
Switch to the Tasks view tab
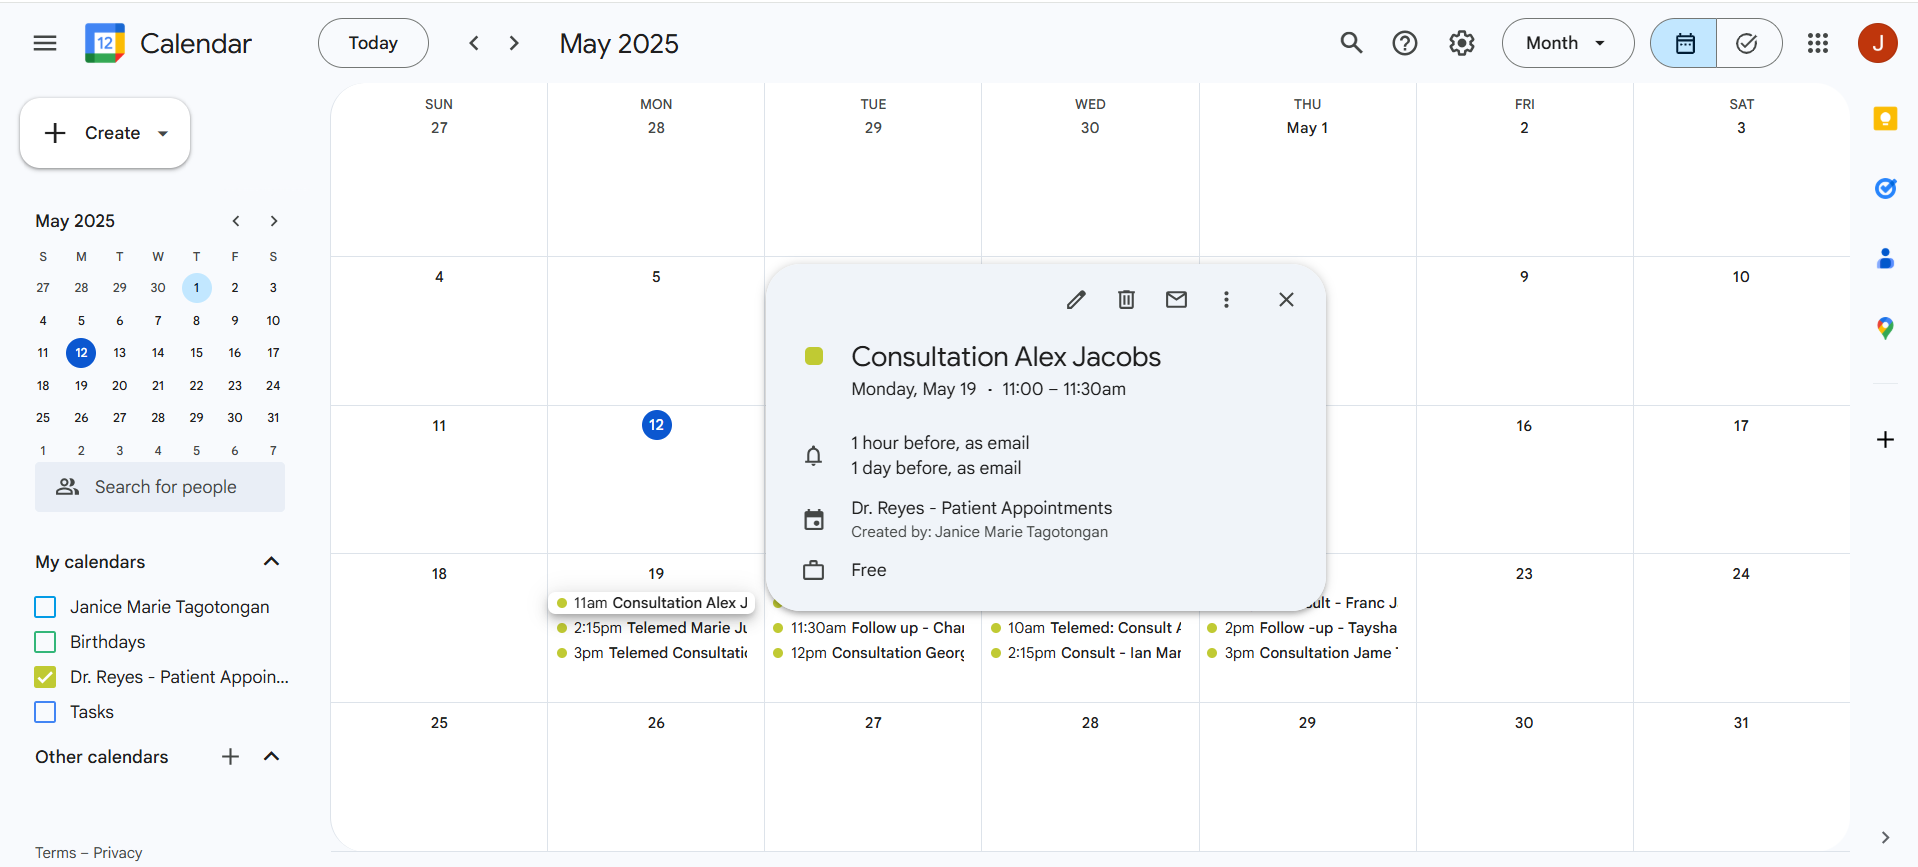coord(1747,43)
